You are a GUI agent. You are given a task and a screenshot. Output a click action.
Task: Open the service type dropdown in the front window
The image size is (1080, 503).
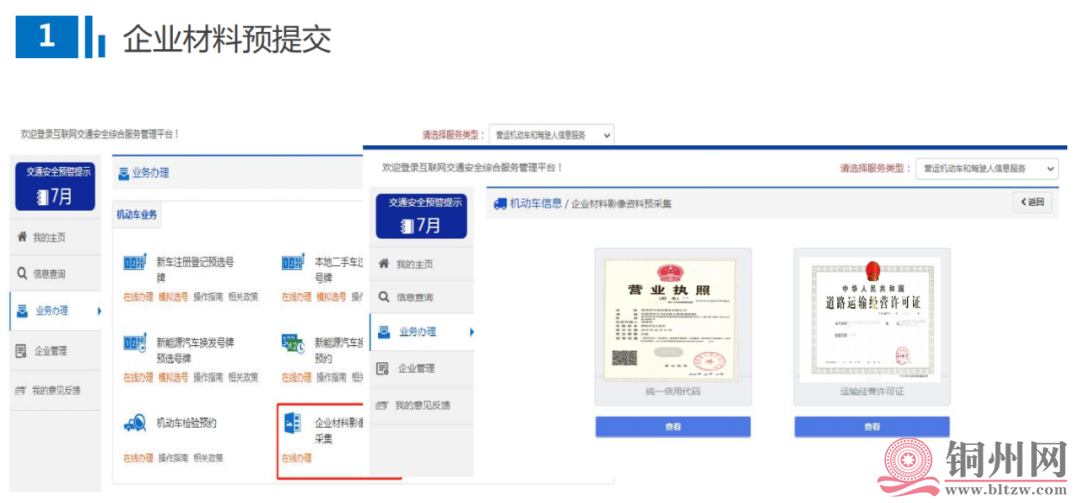pos(986,169)
